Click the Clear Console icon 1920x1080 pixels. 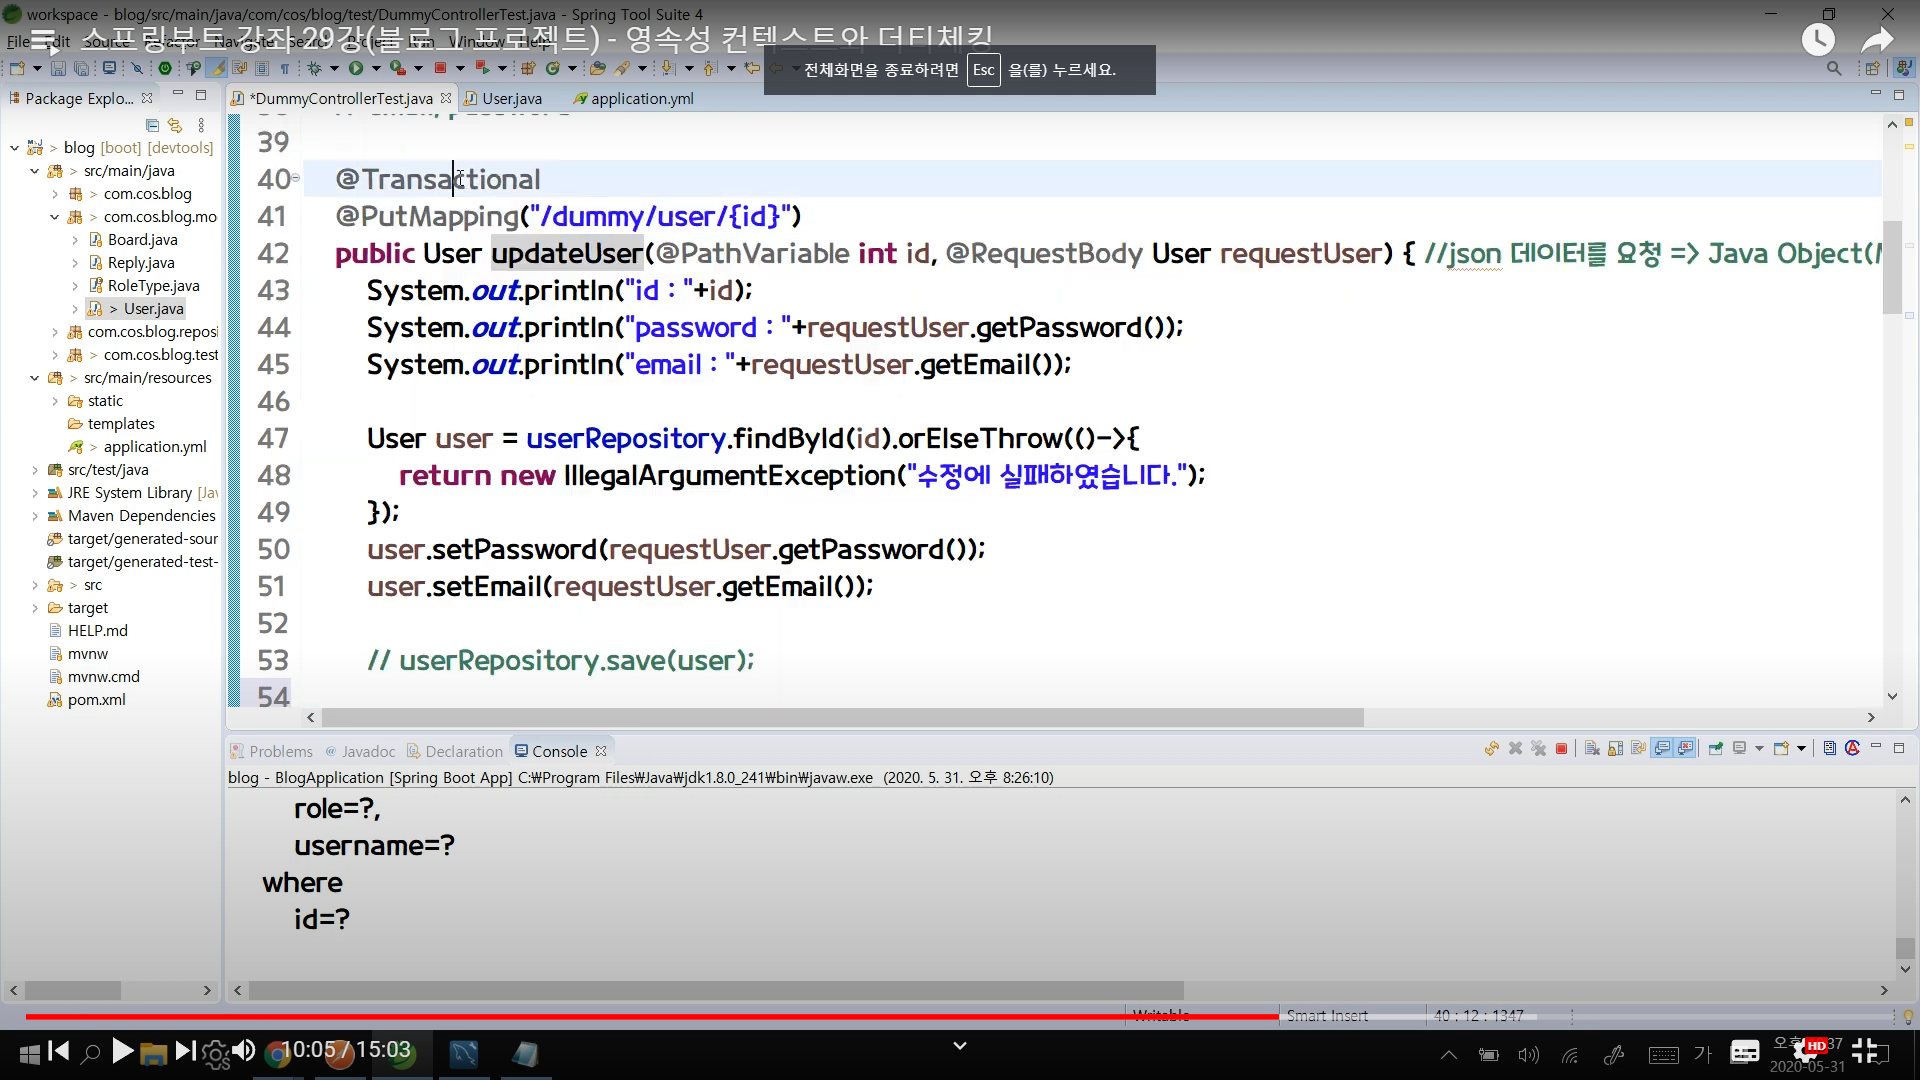[x=1592, y=748]
